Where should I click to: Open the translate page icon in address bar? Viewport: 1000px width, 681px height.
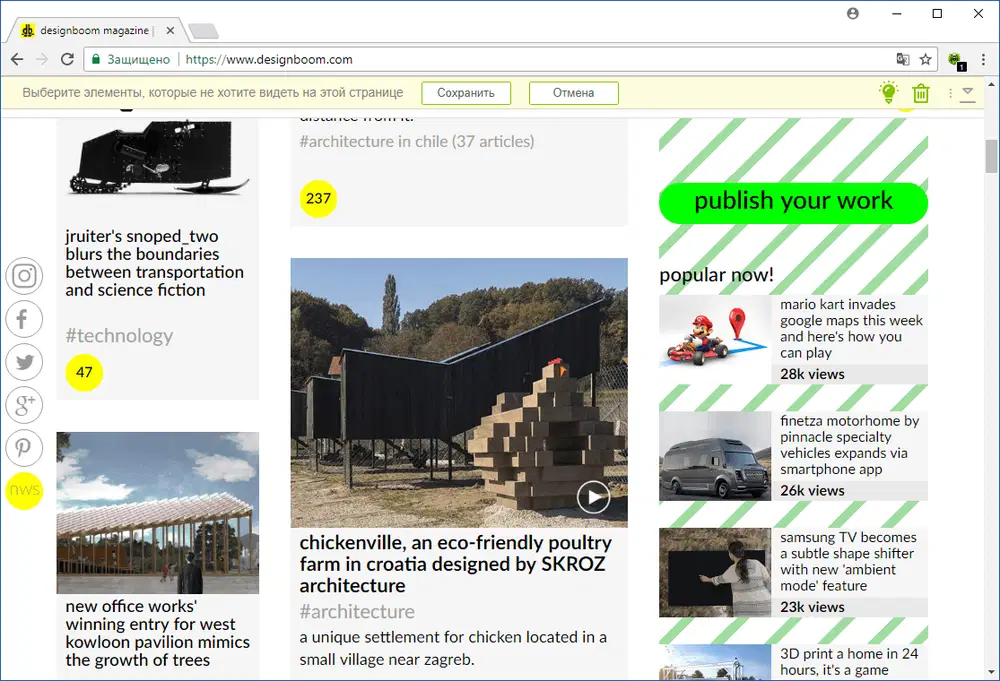click(x=902, y=59)
